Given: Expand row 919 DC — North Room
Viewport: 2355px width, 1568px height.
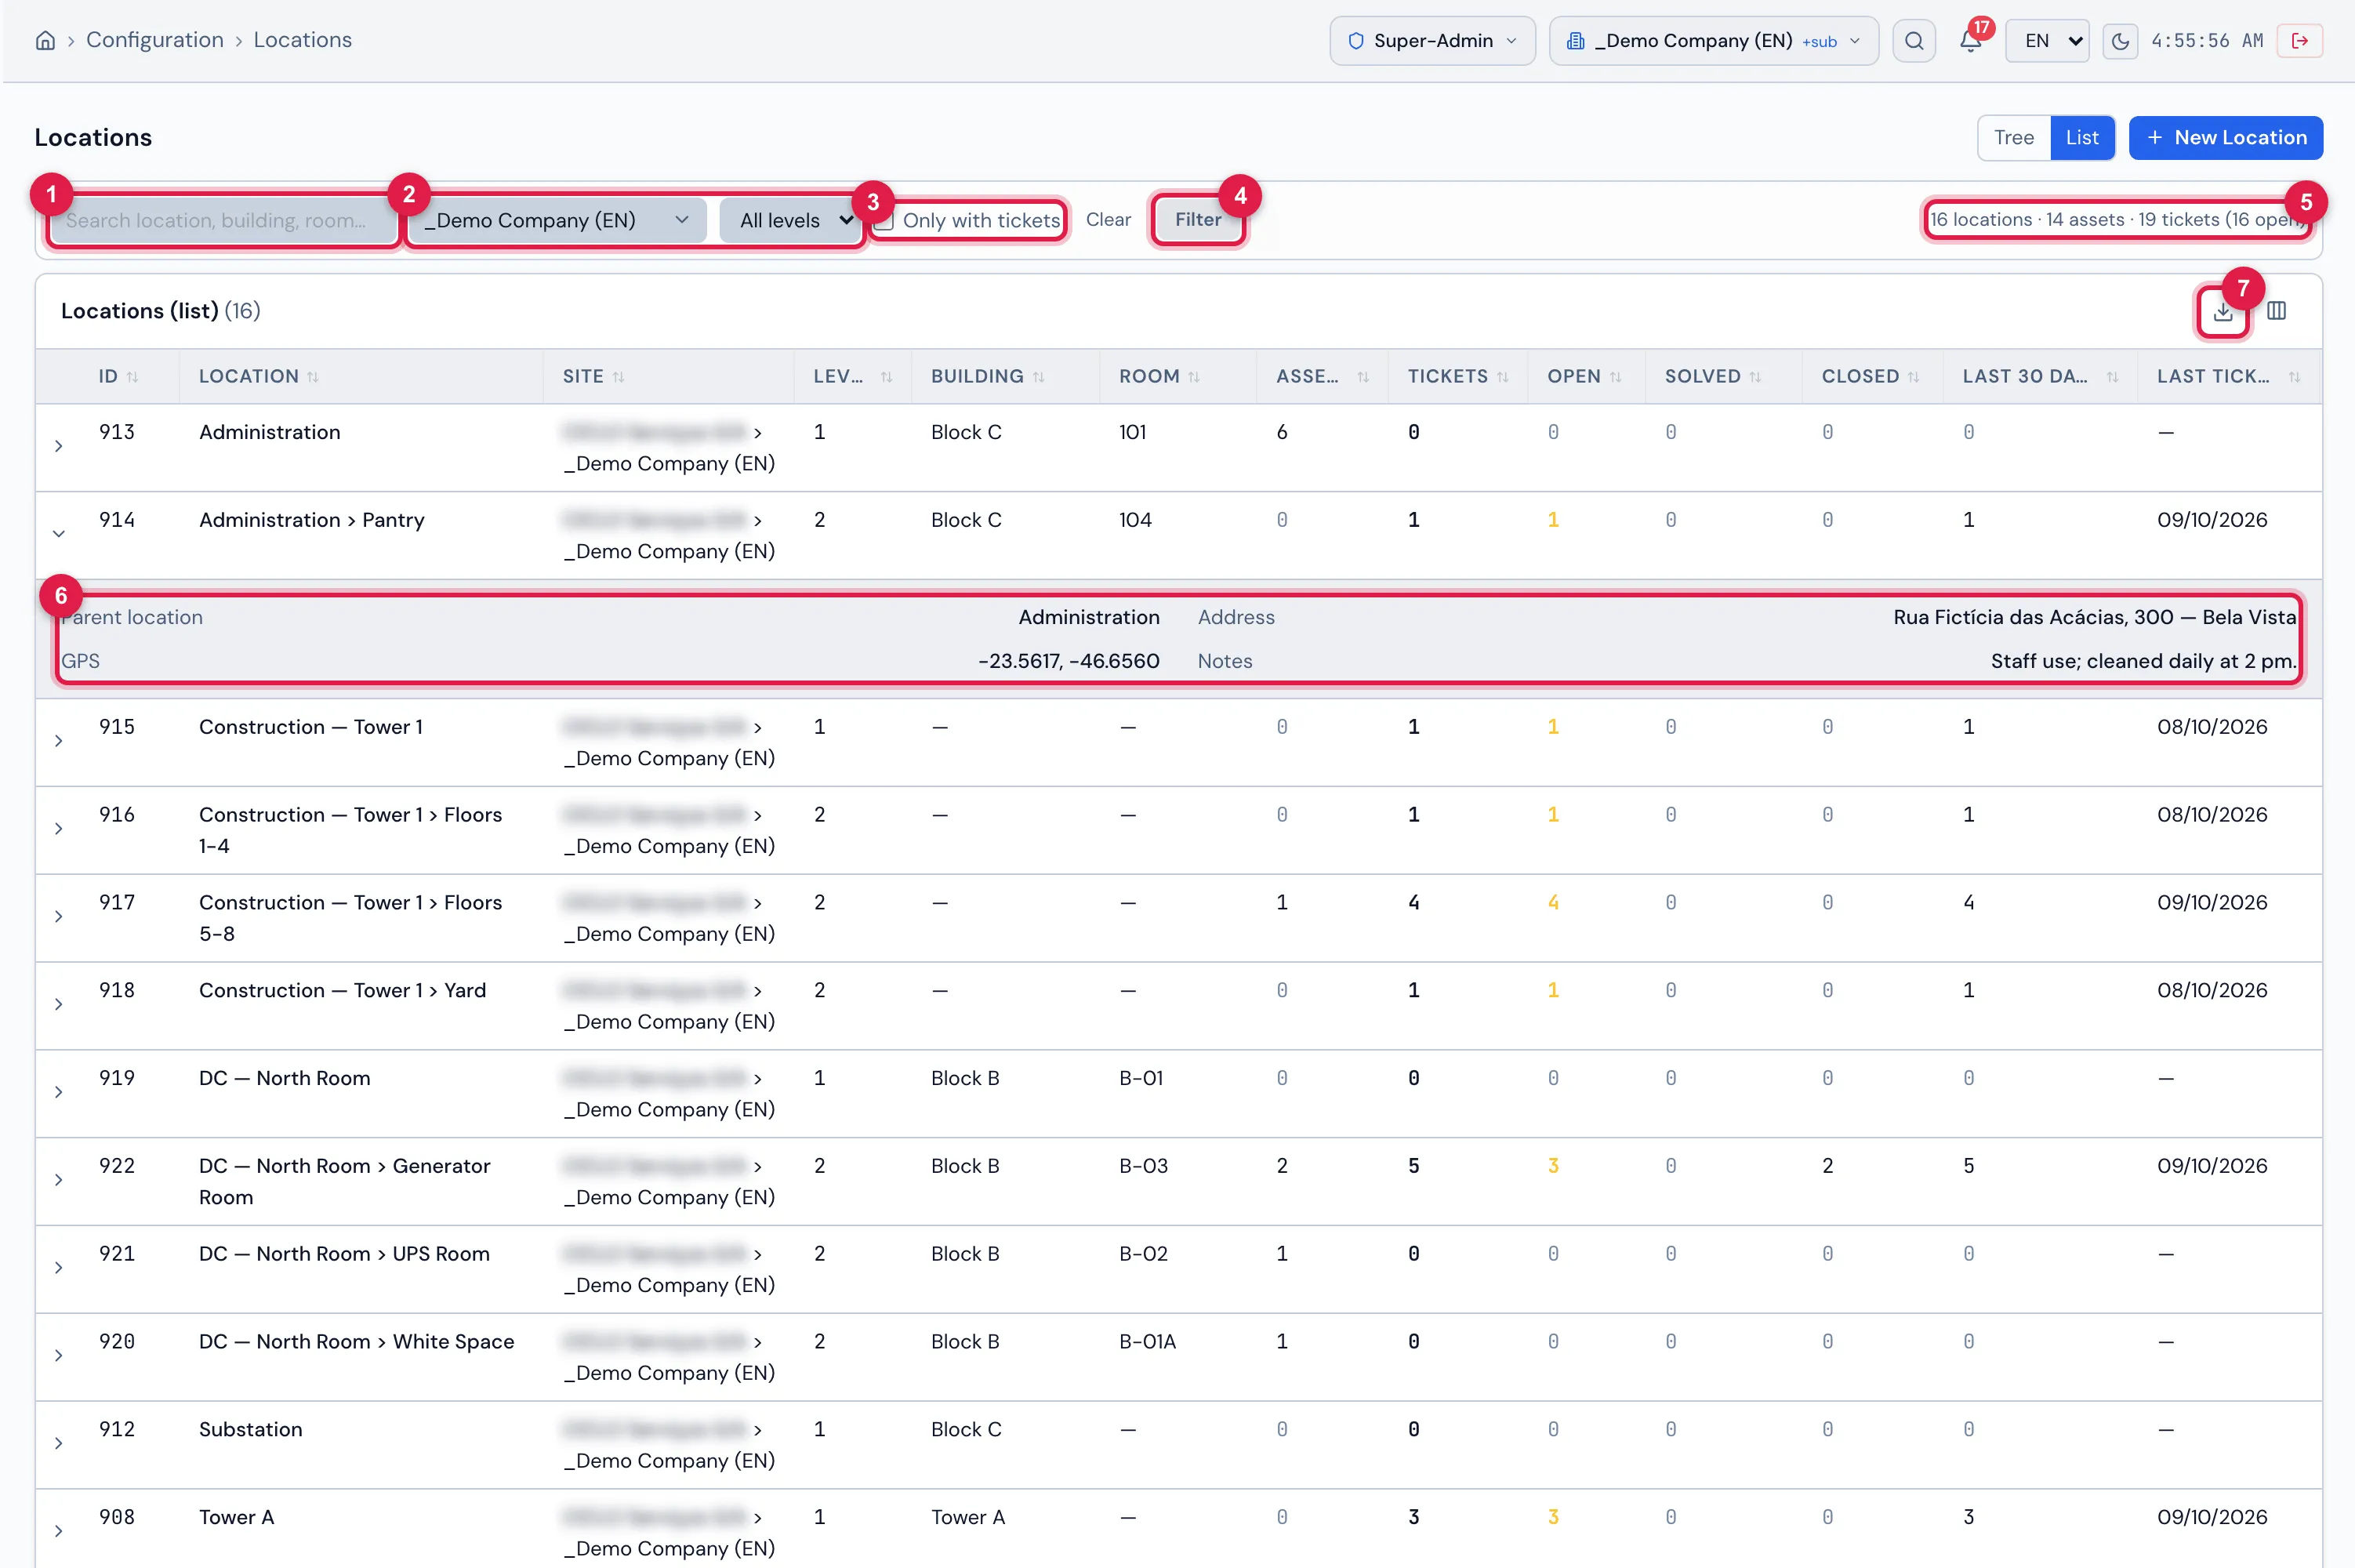Looking at the screenshot, I should click(59, 1093).
